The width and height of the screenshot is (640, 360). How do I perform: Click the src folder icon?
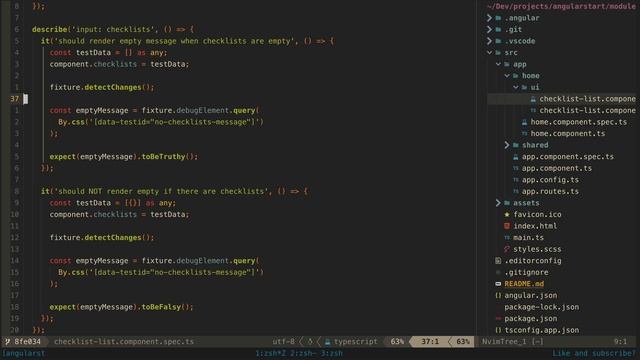[x=498, y=53]
